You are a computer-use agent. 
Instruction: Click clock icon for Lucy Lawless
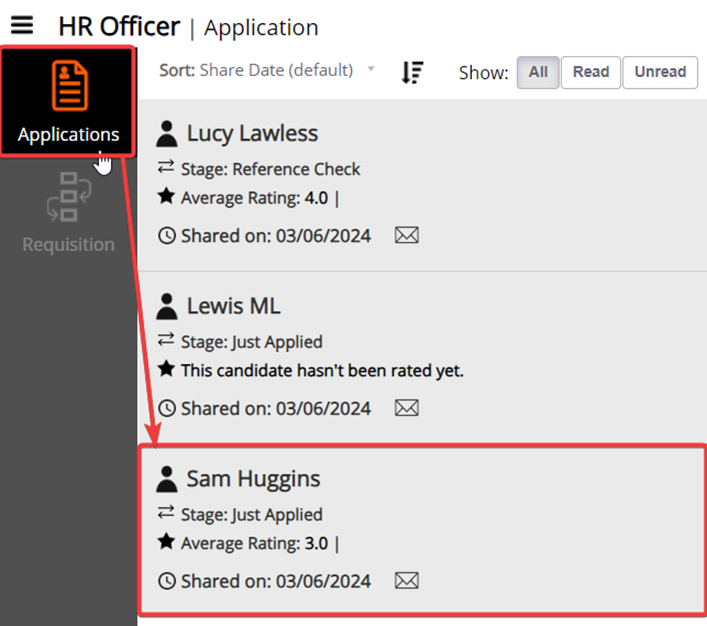coord(167,236)
